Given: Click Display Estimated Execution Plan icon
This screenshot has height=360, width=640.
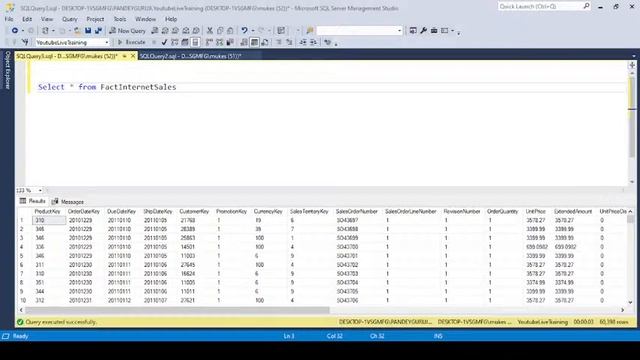Looking at the screenshot, I should click(175, 42).
